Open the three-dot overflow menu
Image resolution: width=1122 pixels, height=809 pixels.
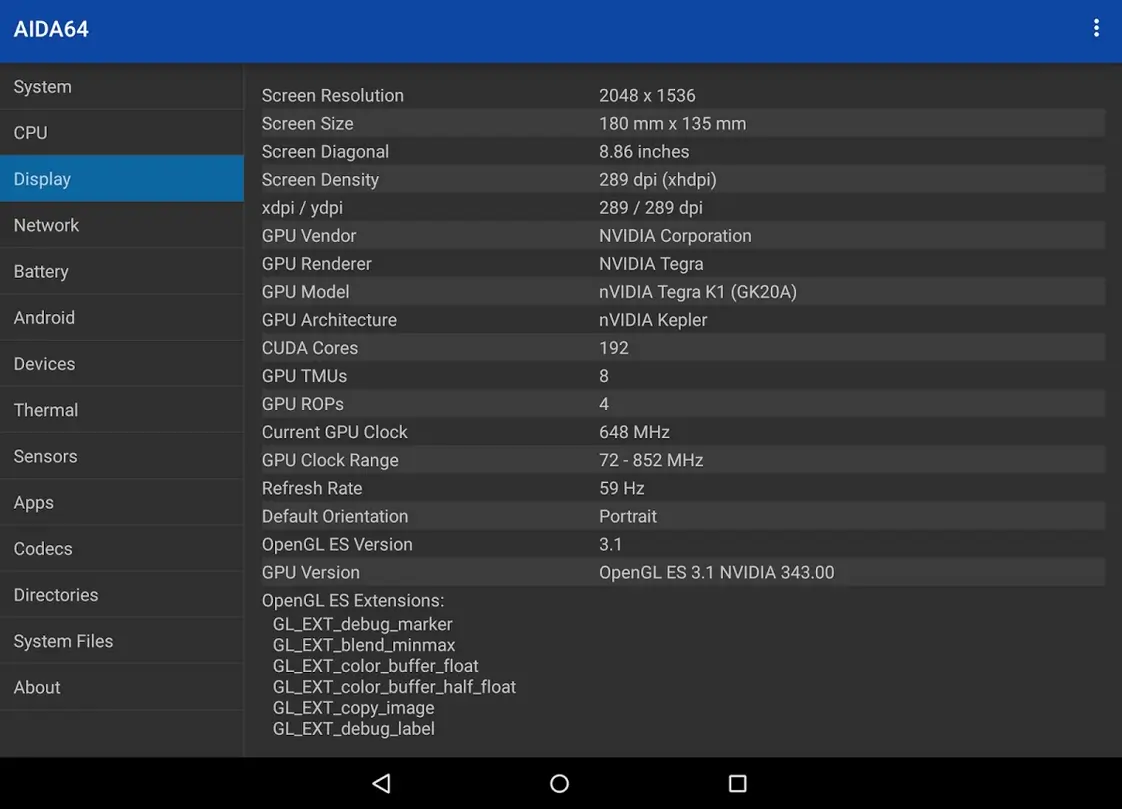pyautogui.click(x=1096, y=29)
